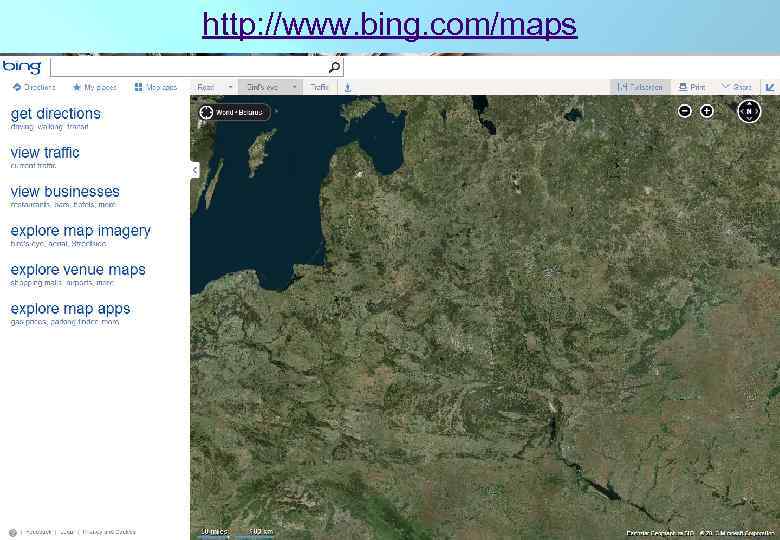Click the 'explore map apps' link
Image resolution: width=780 pixels, height=540 pixels.
pyautogui.click(x=70, y=309)
